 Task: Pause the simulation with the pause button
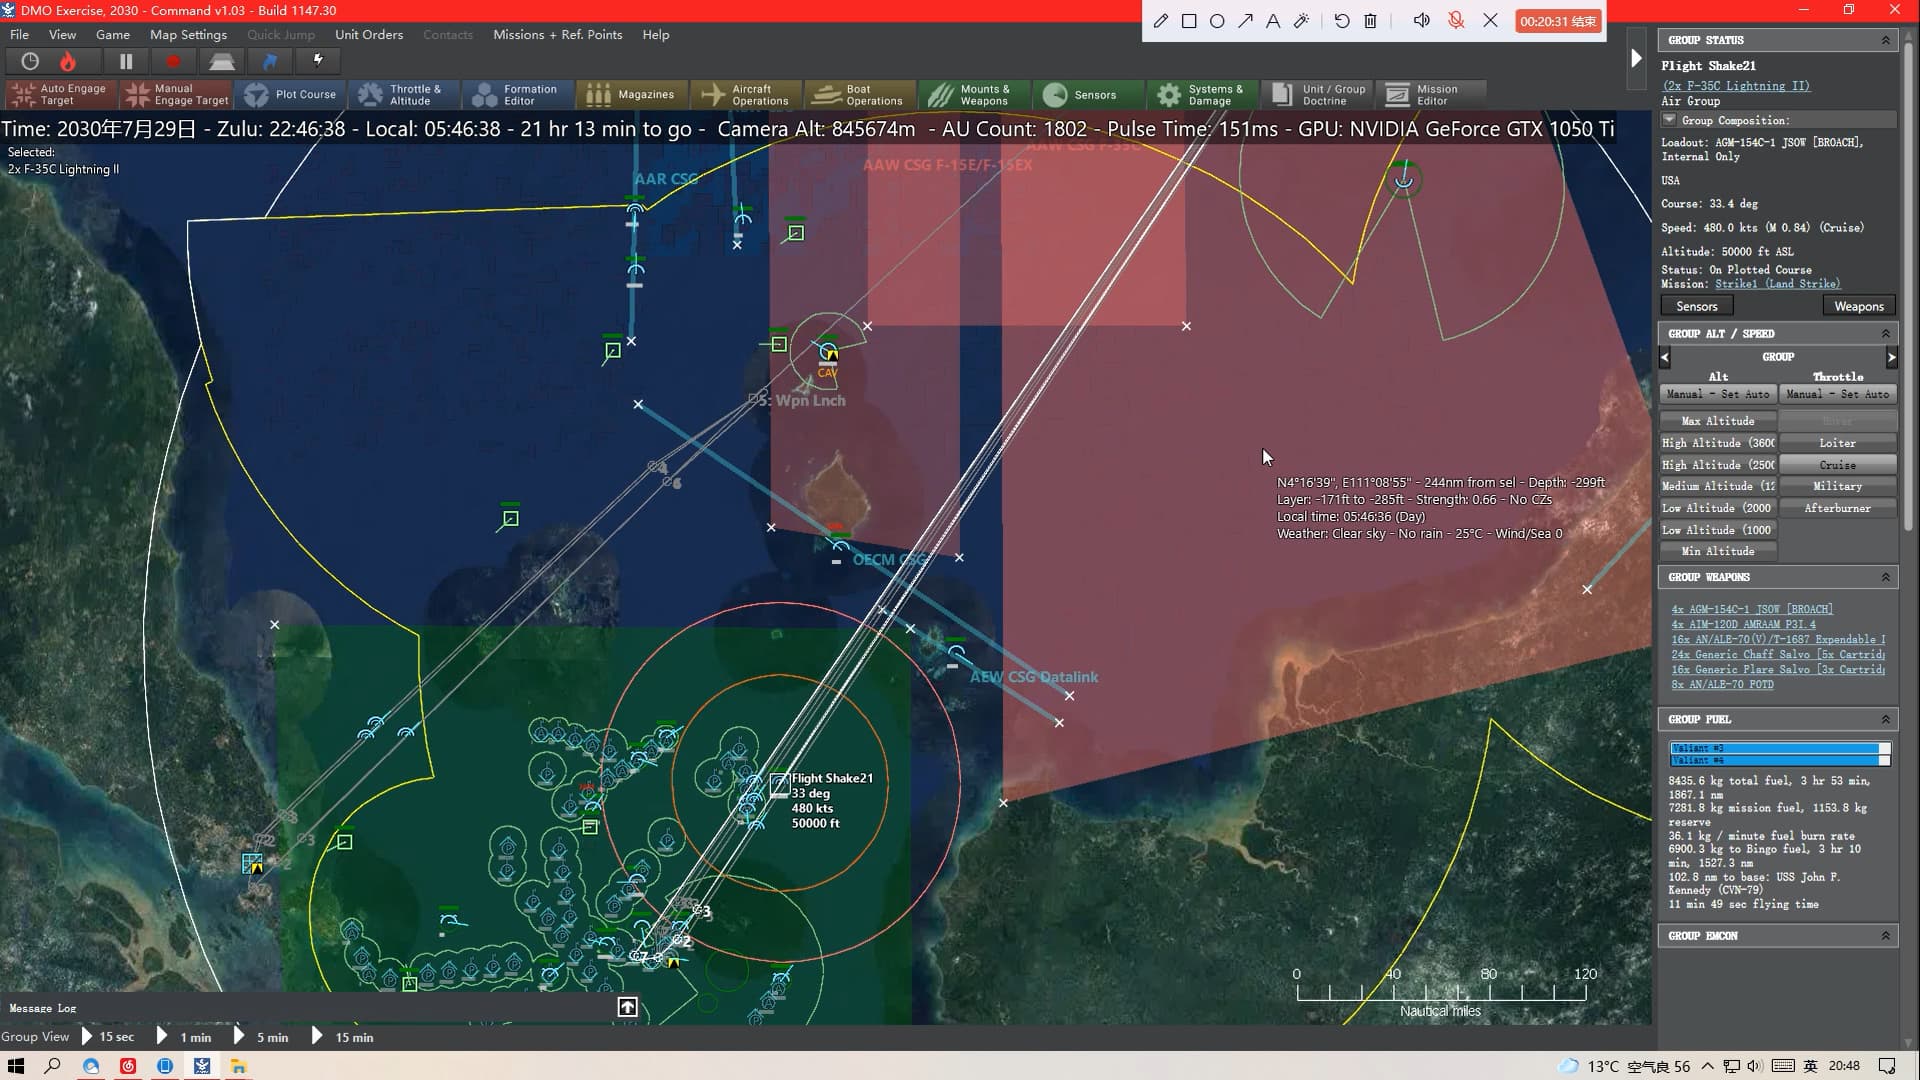point(126,62)
